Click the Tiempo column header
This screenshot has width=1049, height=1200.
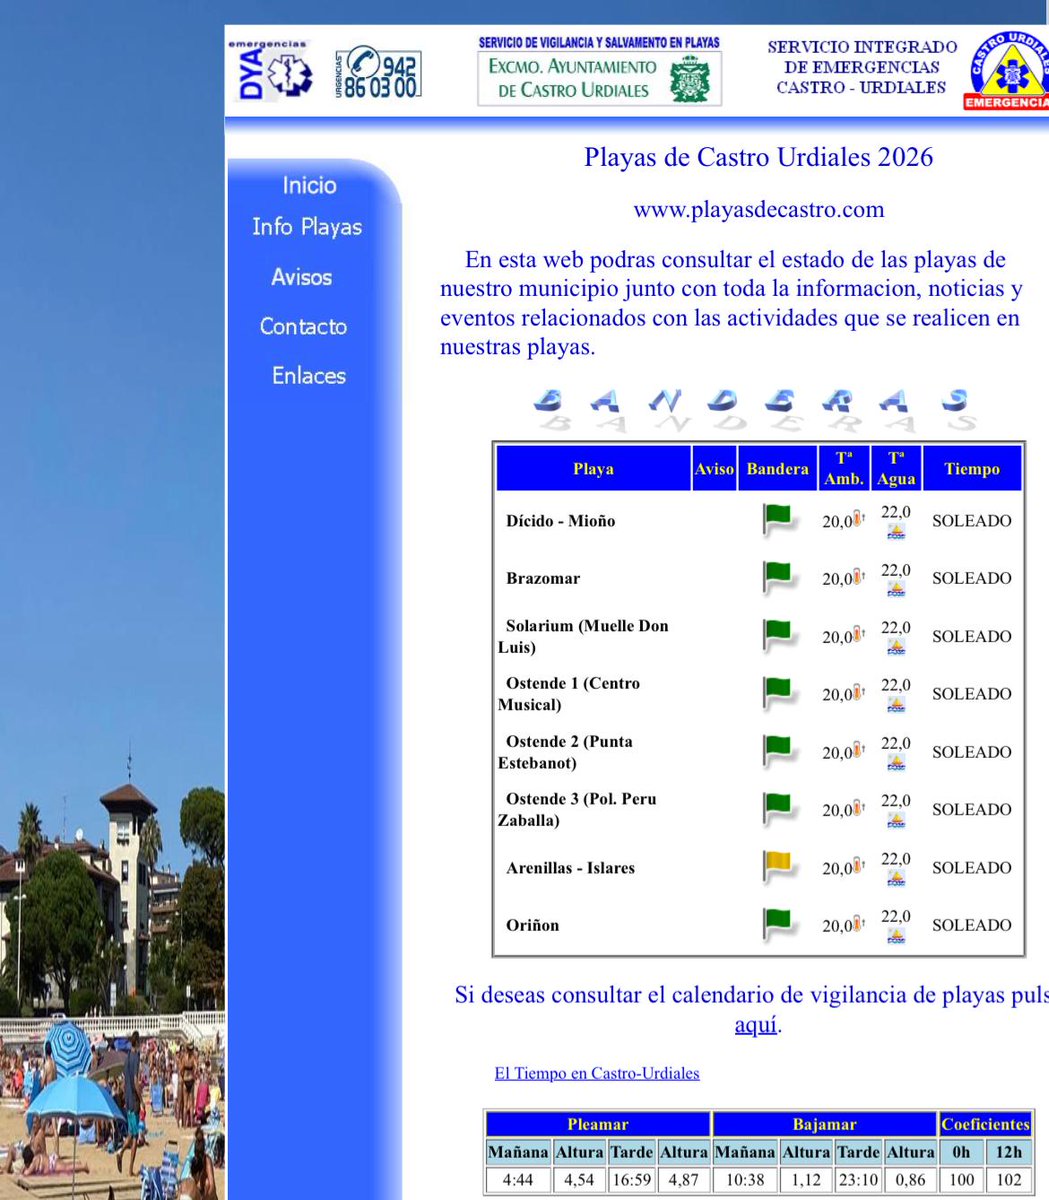972,468
